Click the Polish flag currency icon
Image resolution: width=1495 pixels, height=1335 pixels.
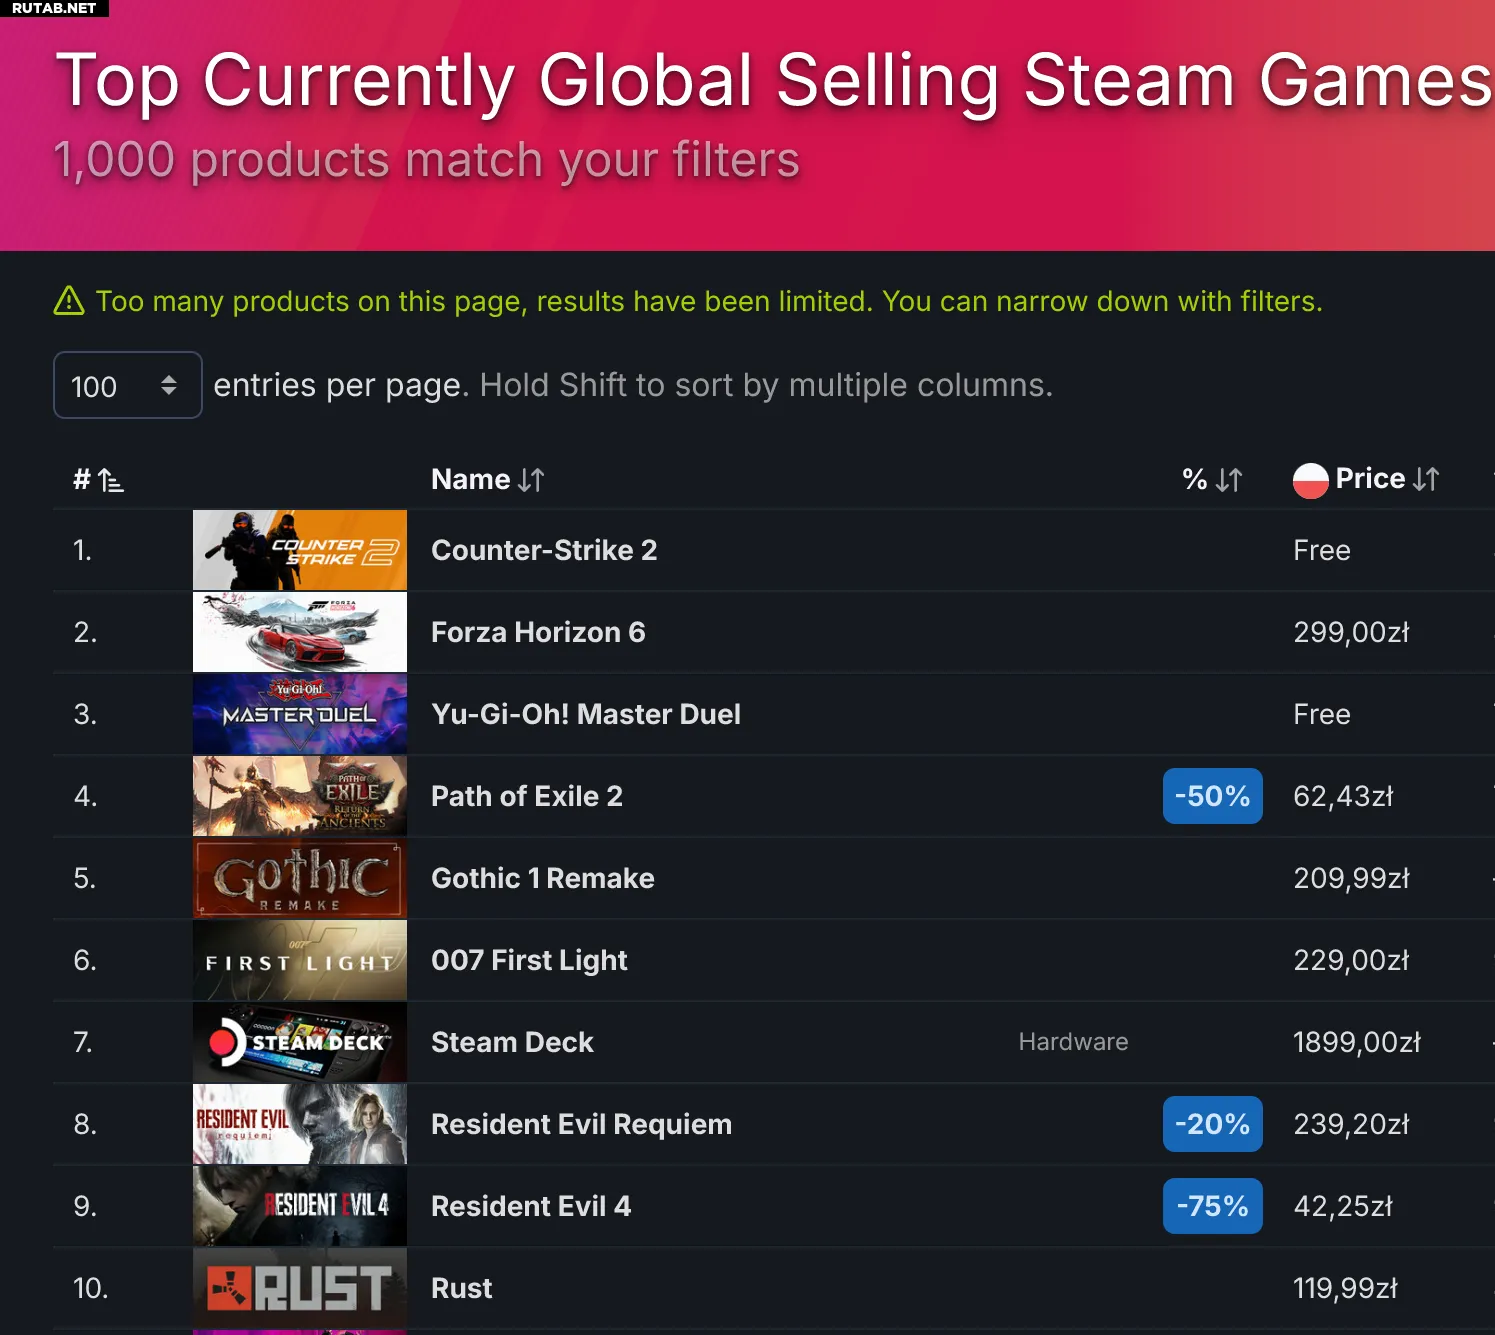(1311, 481)
